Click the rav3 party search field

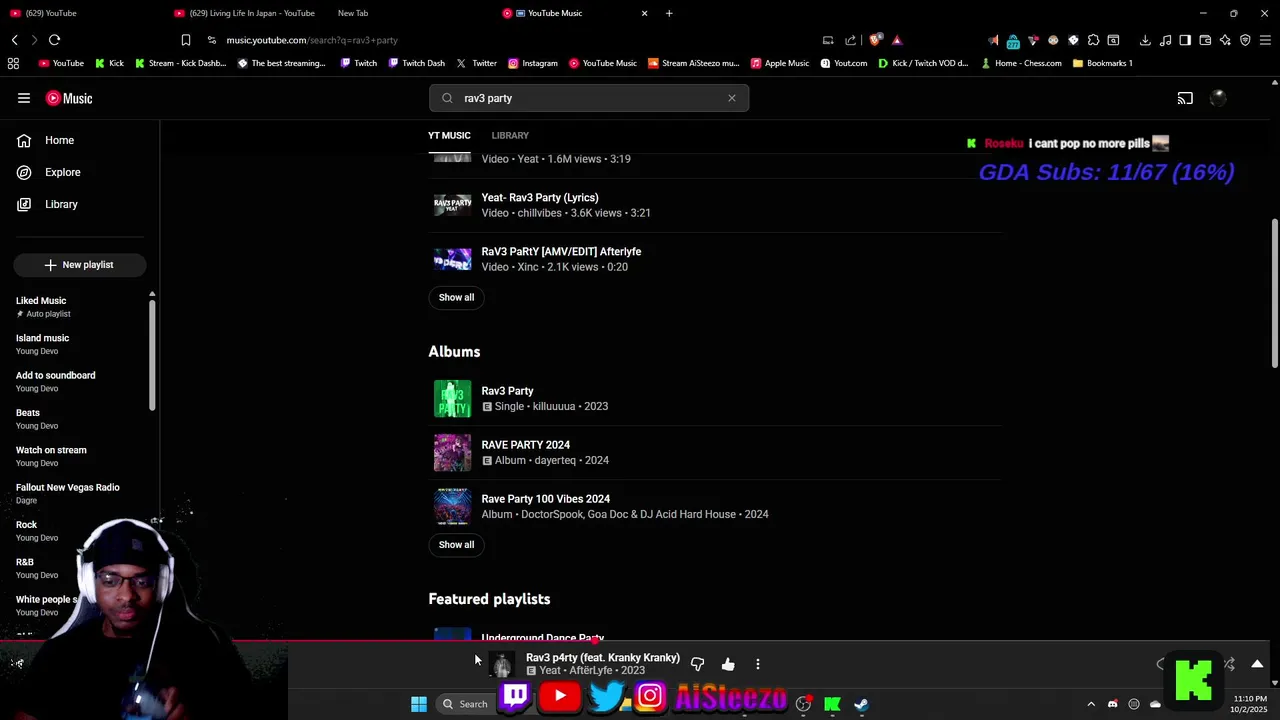tap(589, 98)
